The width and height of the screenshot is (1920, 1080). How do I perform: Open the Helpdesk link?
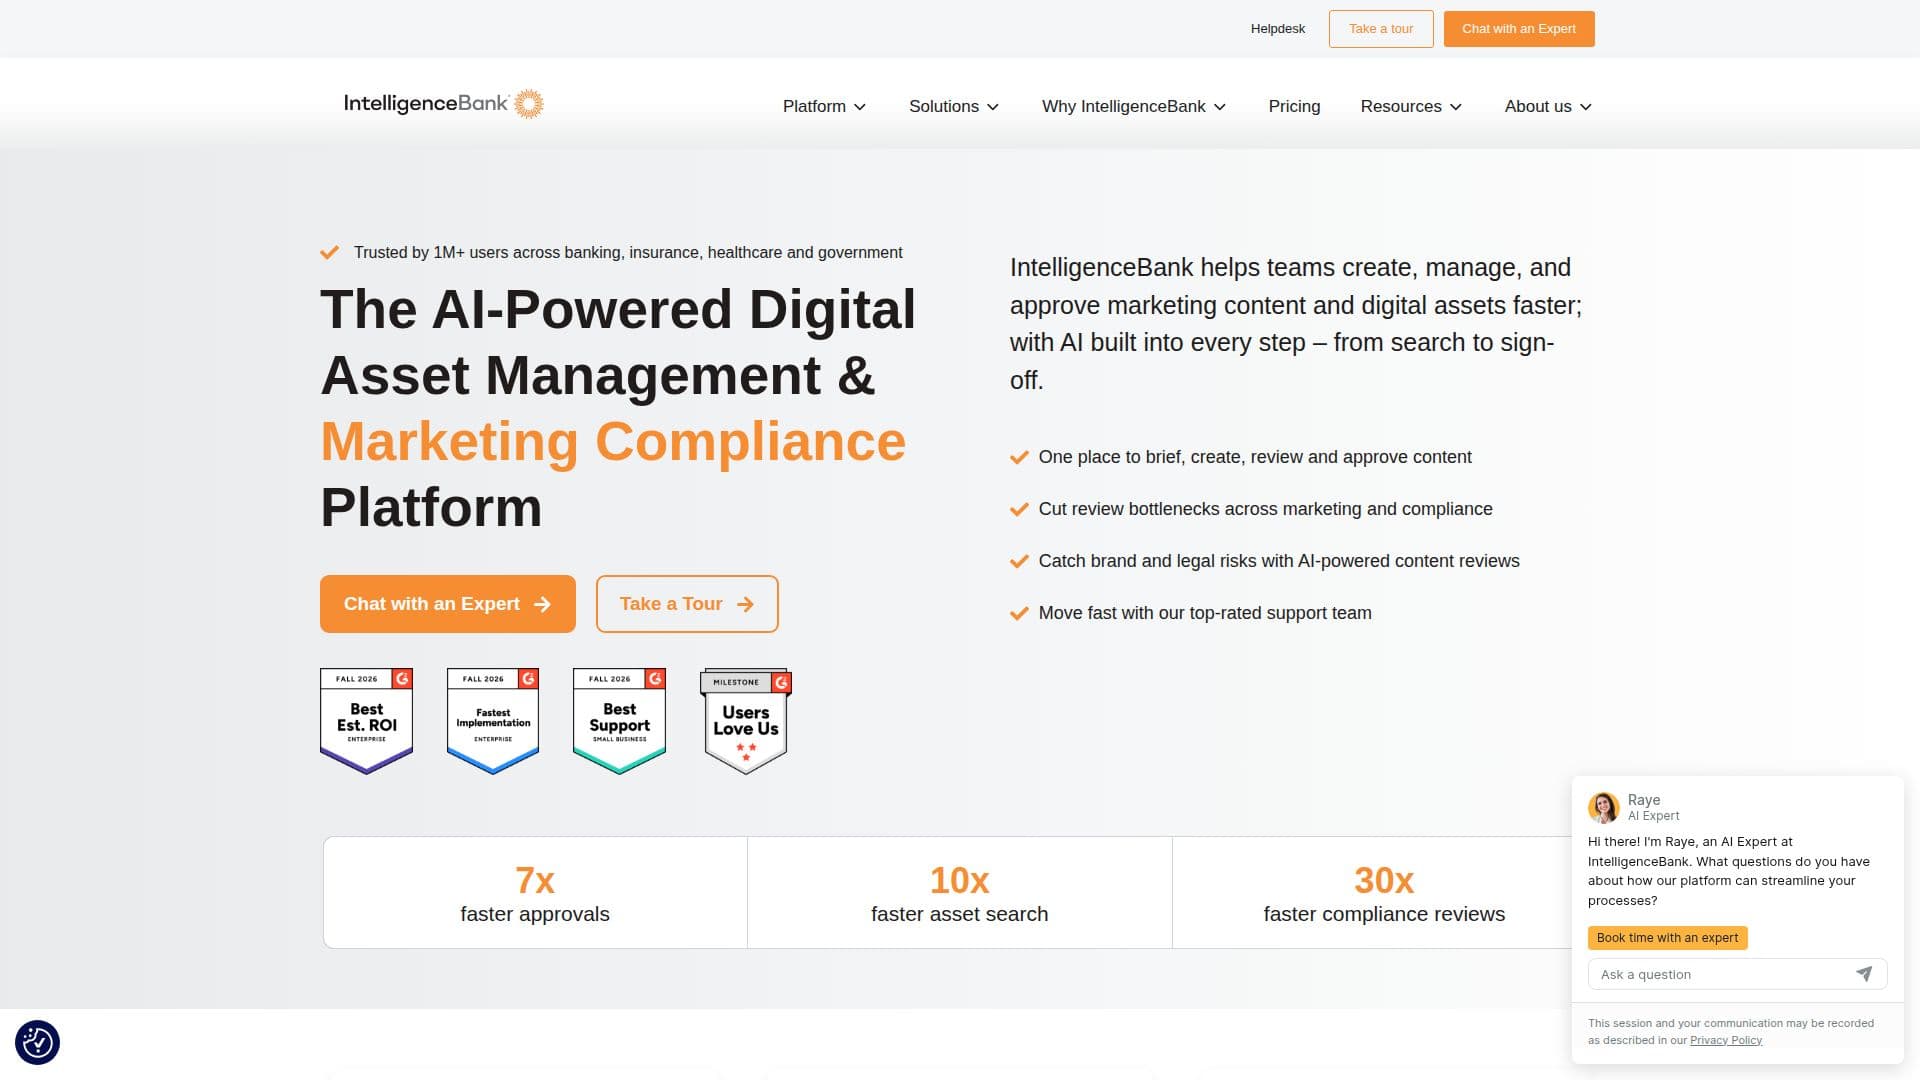pos(1277,29)
